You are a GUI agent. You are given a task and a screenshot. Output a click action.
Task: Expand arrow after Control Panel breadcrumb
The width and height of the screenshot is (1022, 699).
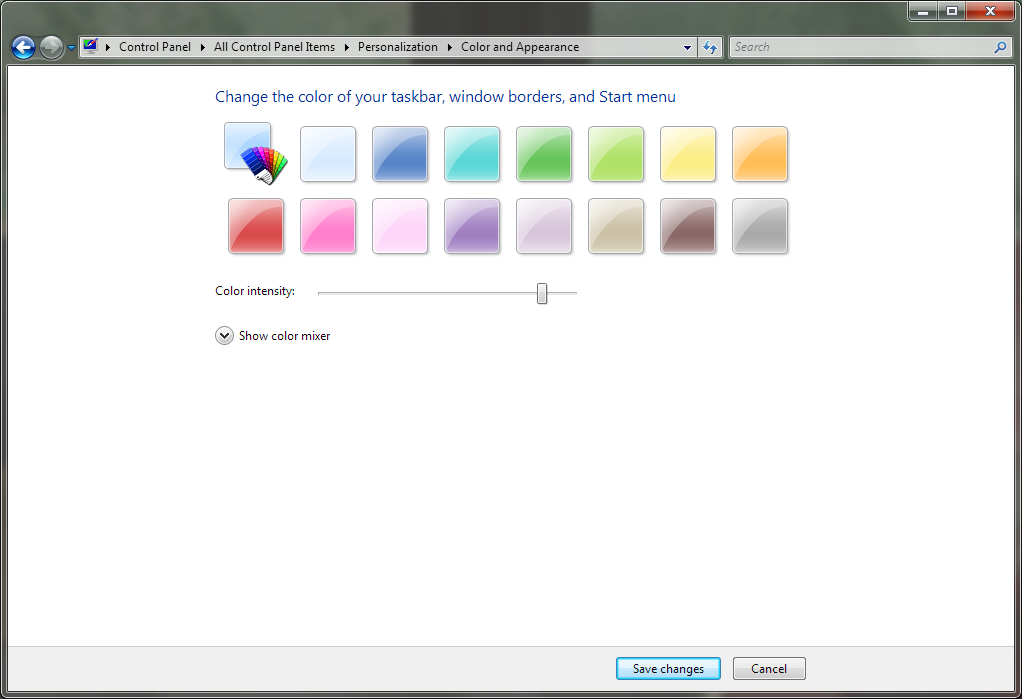click(x=203, y=47)
